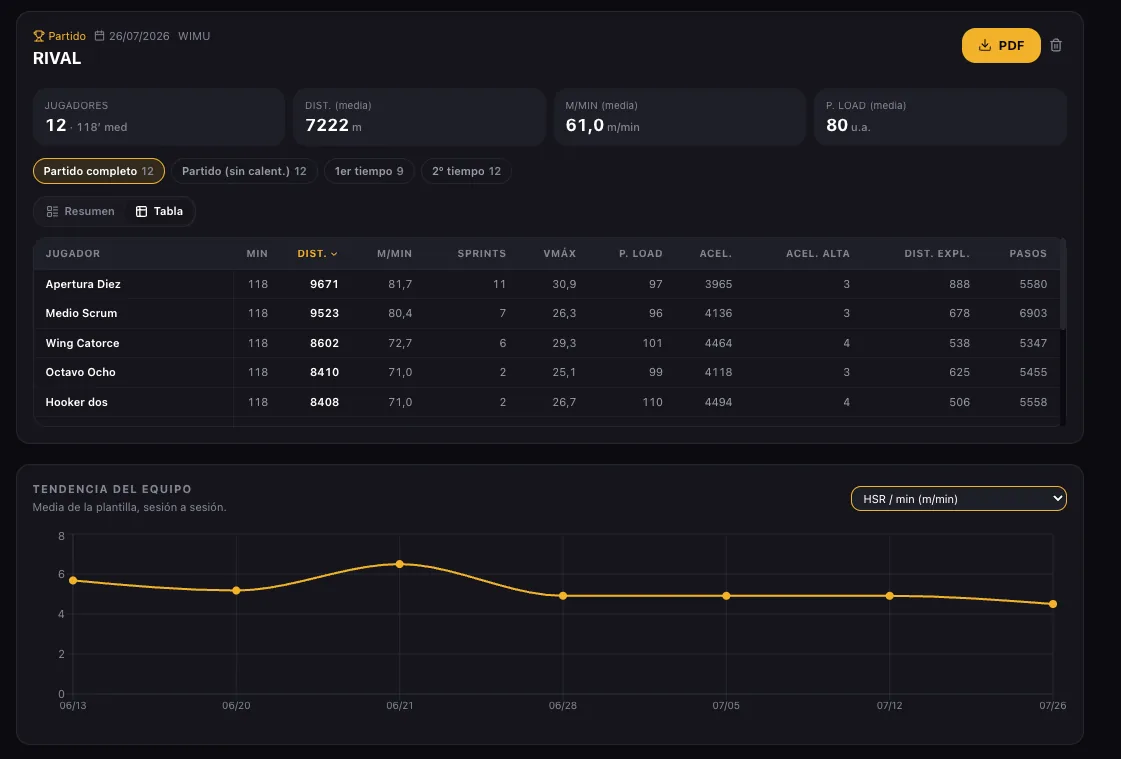Click distance value 9671
The width and height of the screenshot is (1121, 759).
[x=324, y=284]
